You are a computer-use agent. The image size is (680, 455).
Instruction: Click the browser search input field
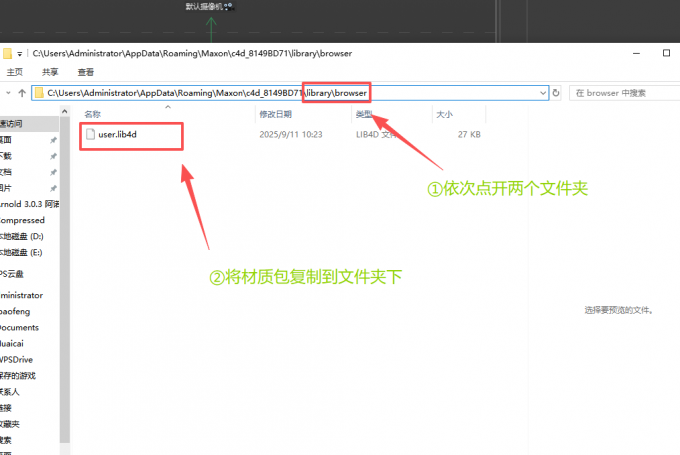(625, 93)
